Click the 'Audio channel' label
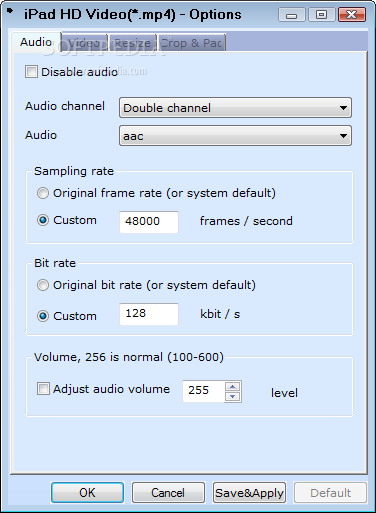The image size is (376, 513). tap(65, 106)
